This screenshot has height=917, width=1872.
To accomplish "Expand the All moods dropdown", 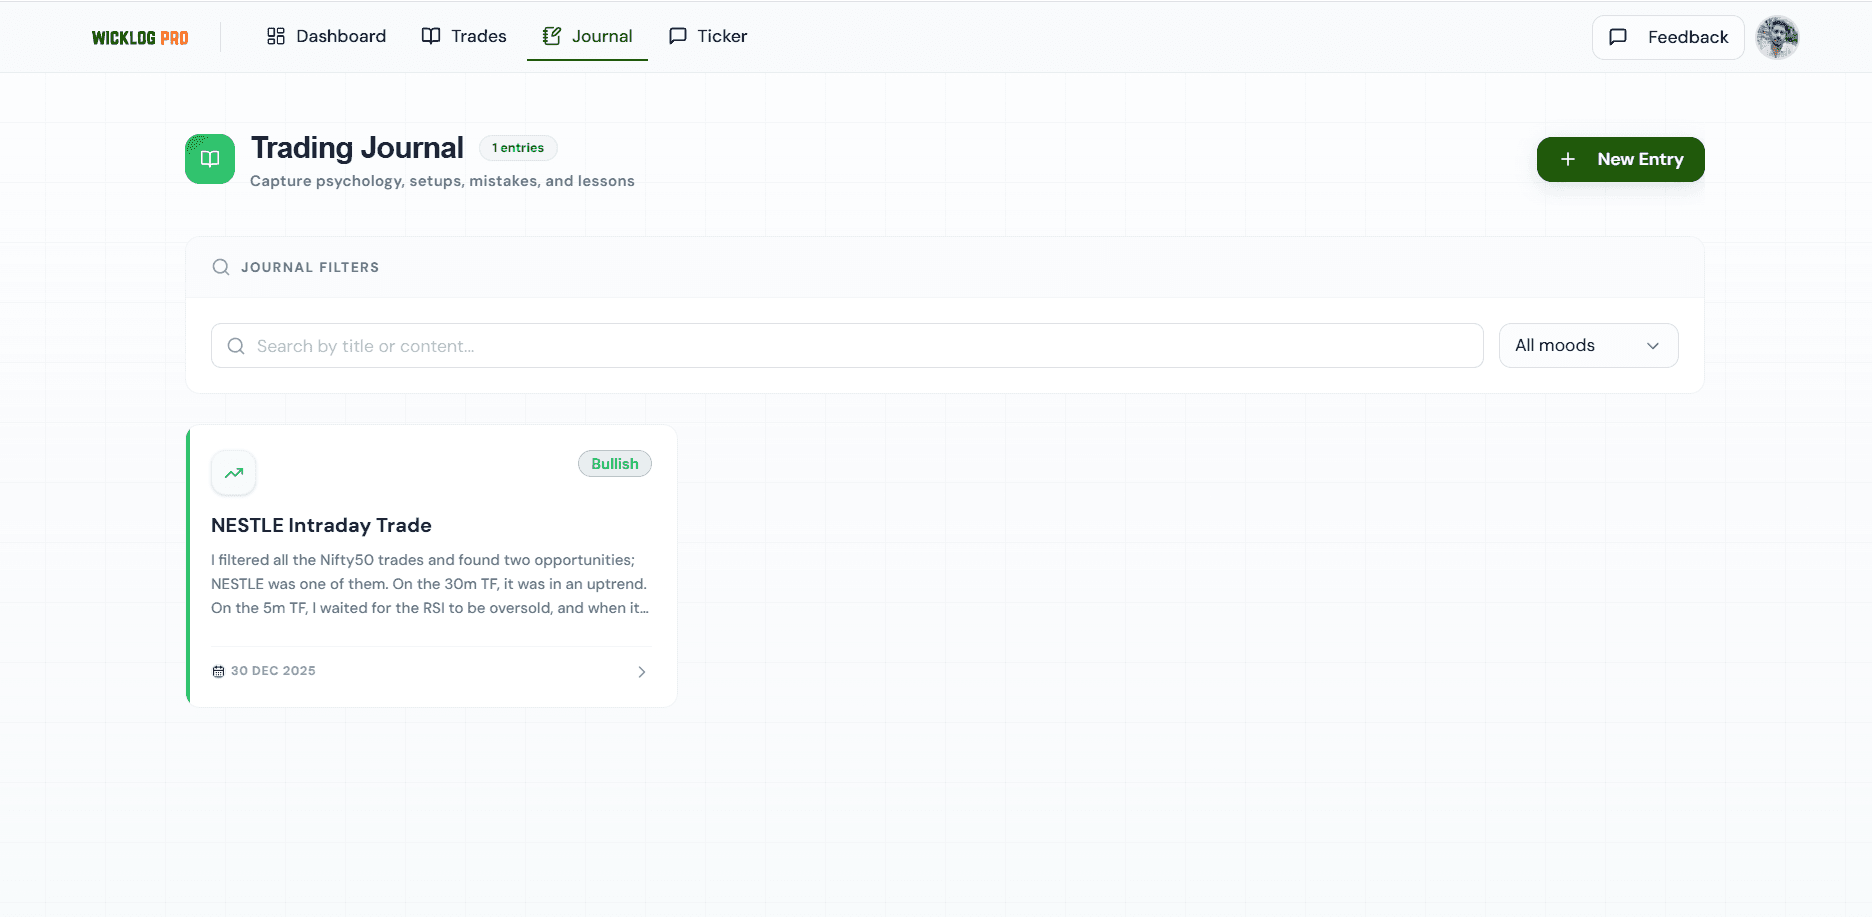I will pyautogui.click(x=1588, y=345).
